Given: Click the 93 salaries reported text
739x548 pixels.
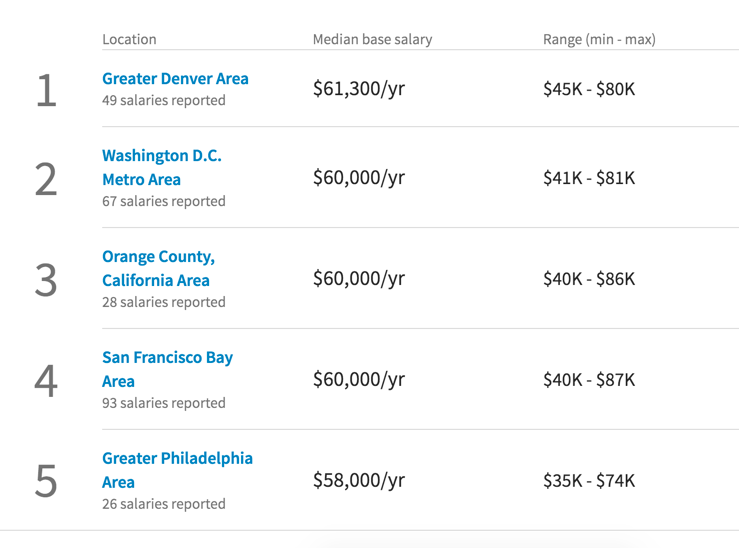Looking at the screenshot, I should [164, 403].
